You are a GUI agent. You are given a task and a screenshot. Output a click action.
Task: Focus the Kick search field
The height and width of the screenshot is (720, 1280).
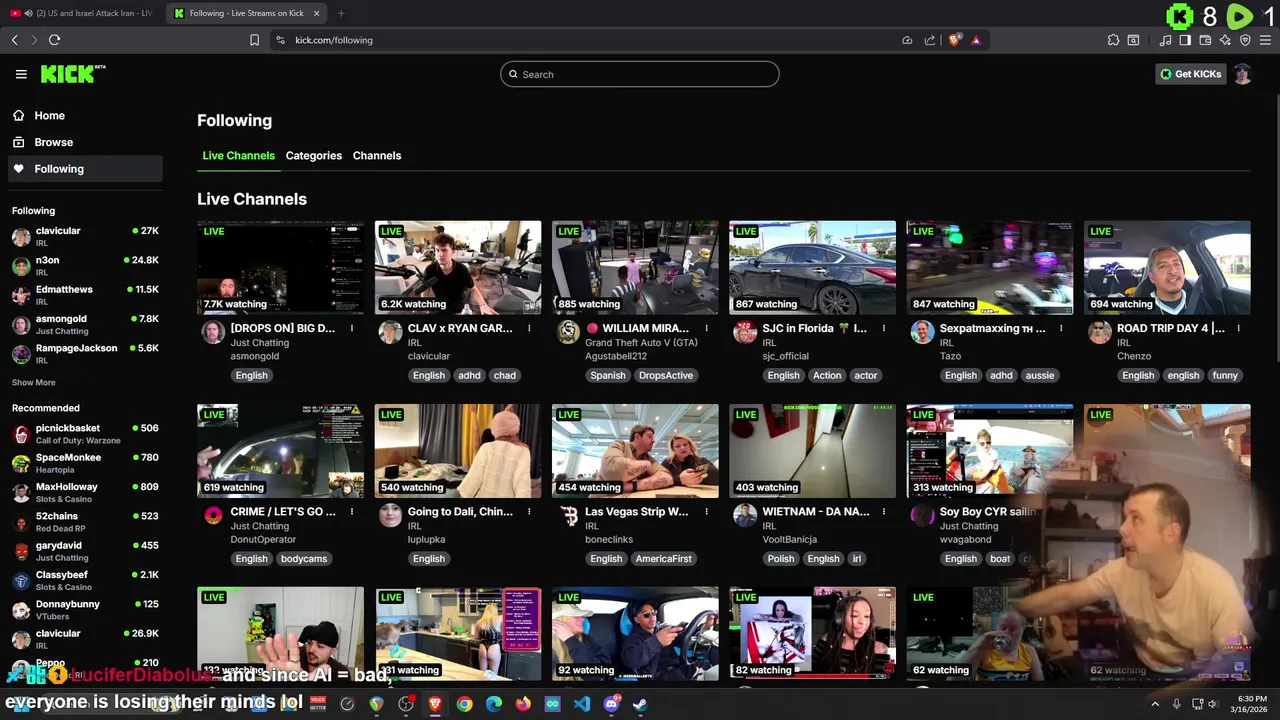point(640,74)
